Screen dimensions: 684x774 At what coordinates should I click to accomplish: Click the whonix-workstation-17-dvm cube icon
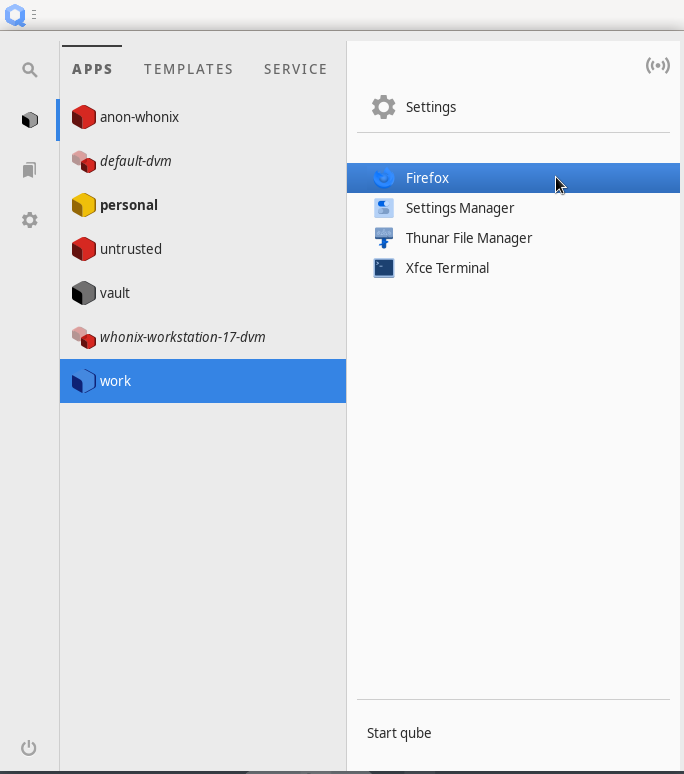click(x=83, y=337)
